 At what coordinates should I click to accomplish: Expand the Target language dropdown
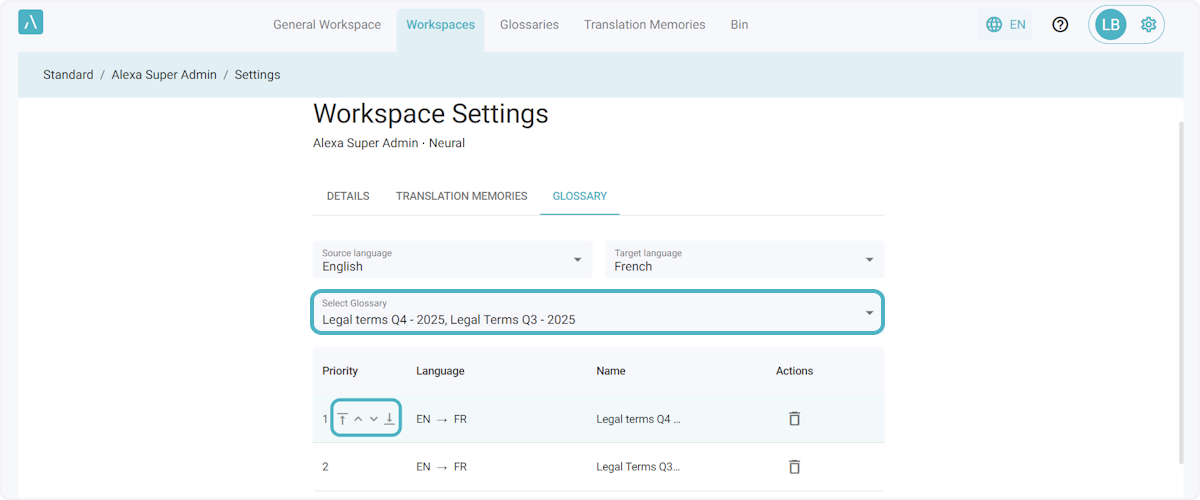pyautogui.click(x=744, y=260)
